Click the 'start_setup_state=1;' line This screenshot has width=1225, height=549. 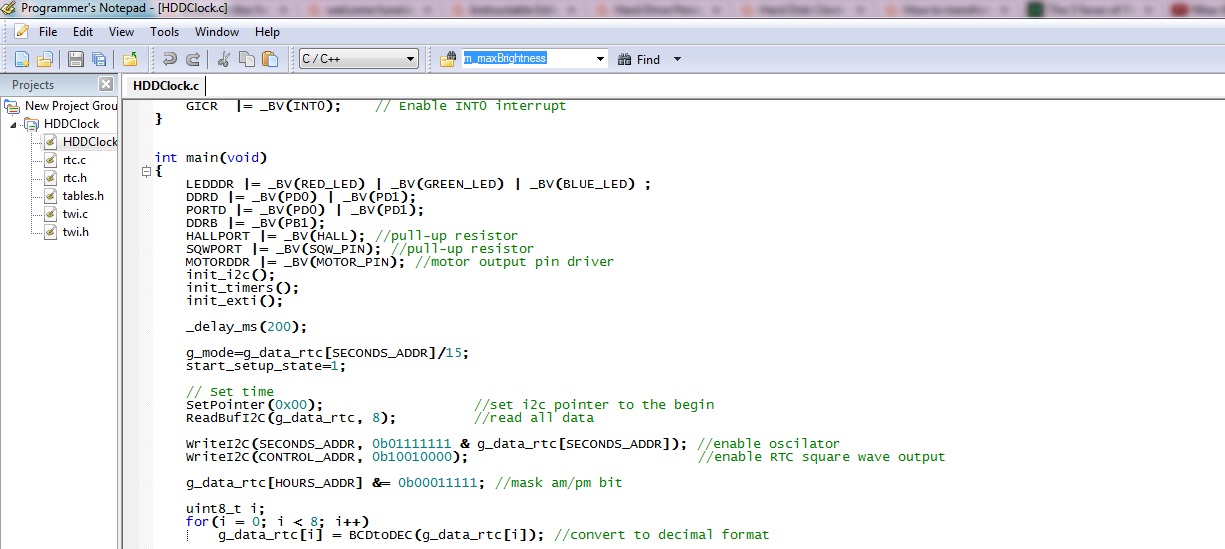(x=266, y=365)
